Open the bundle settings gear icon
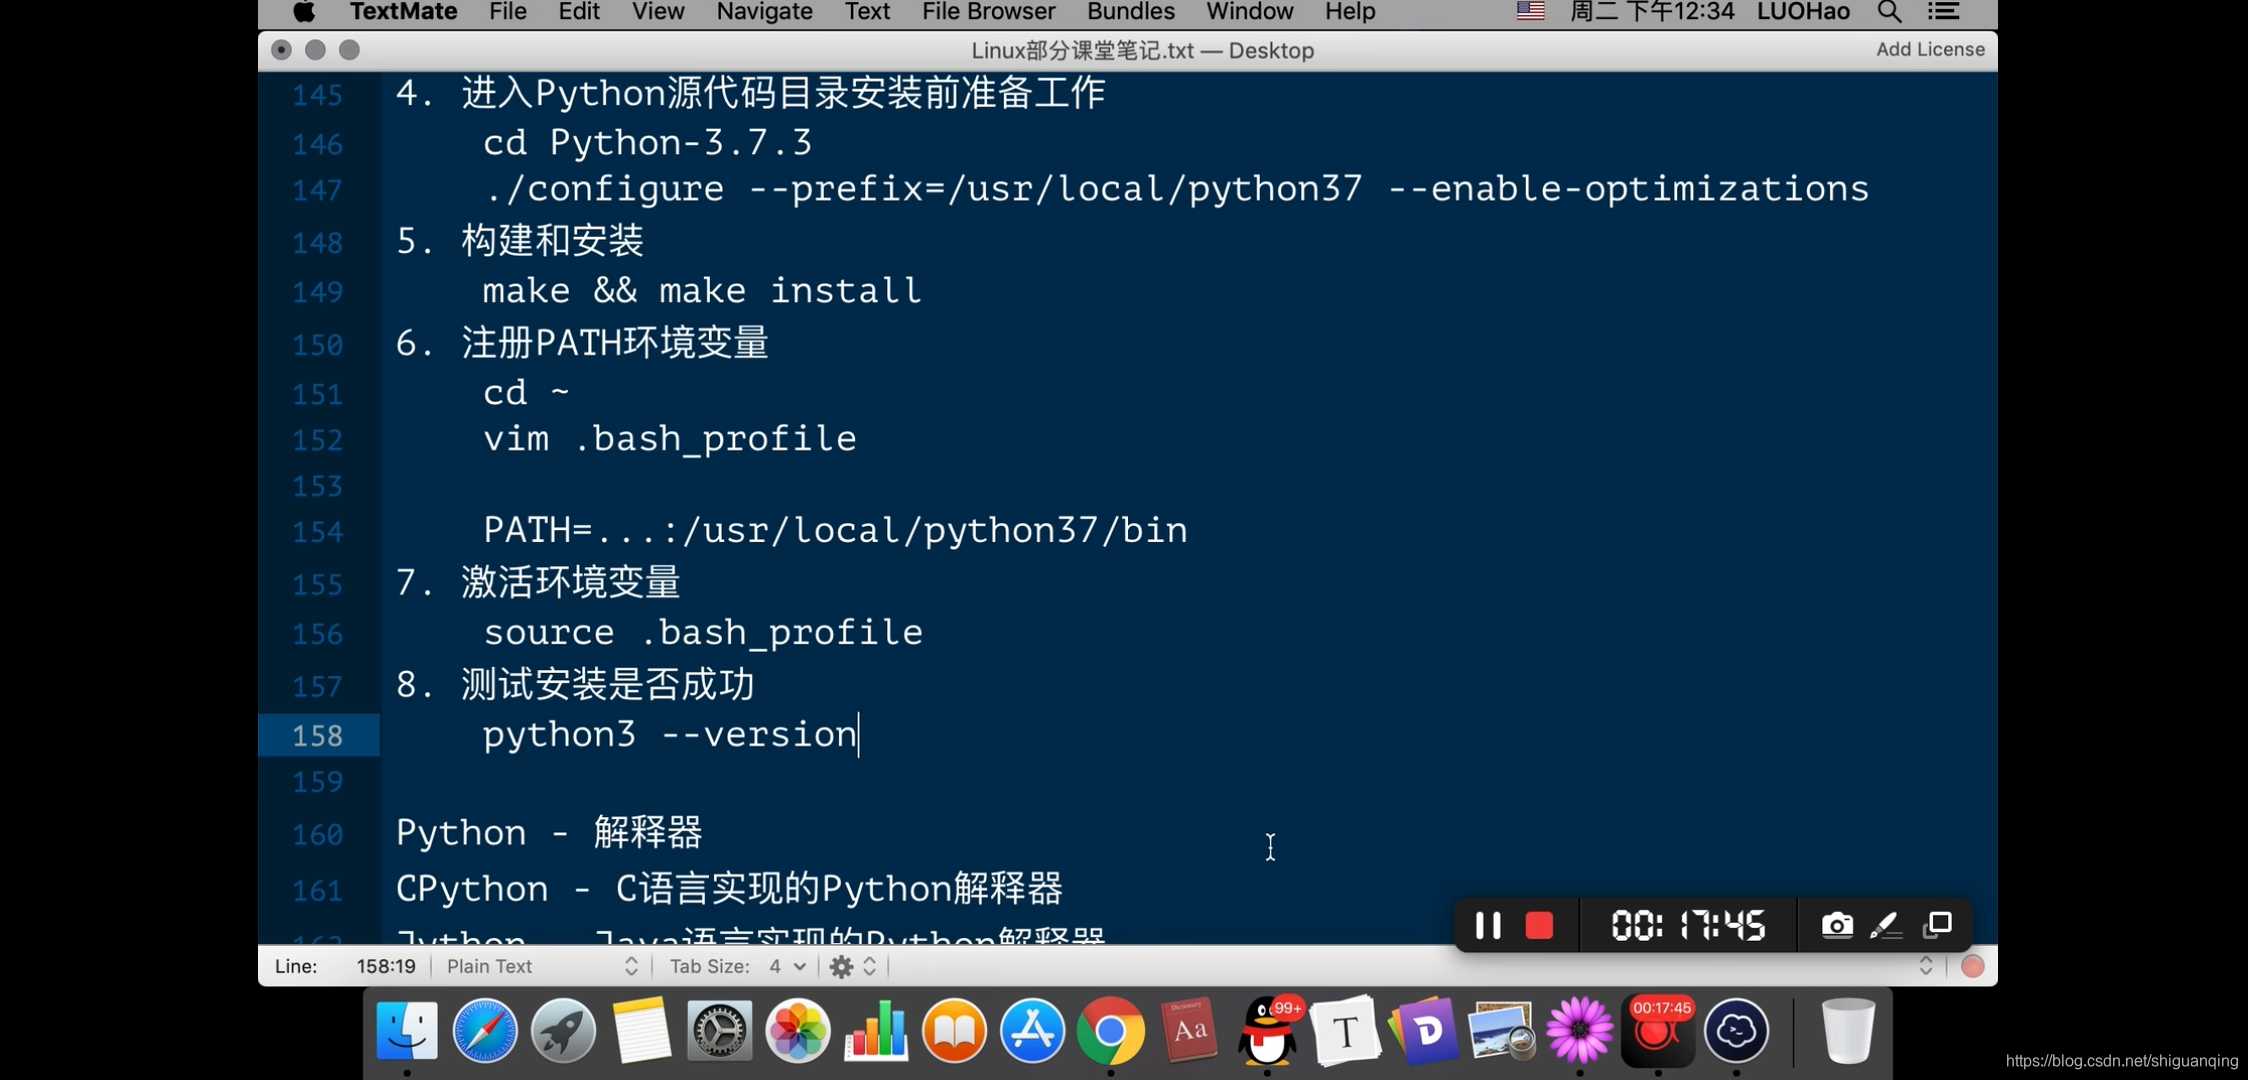This screenshot has height=1080, width=2248. pyautogui.click(x=841, y=966)
